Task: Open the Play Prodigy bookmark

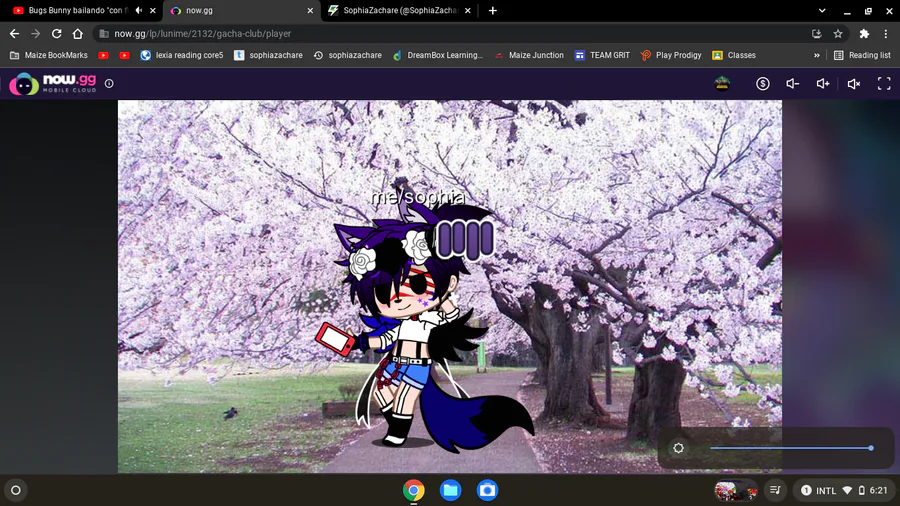Action: pos(671,55)
